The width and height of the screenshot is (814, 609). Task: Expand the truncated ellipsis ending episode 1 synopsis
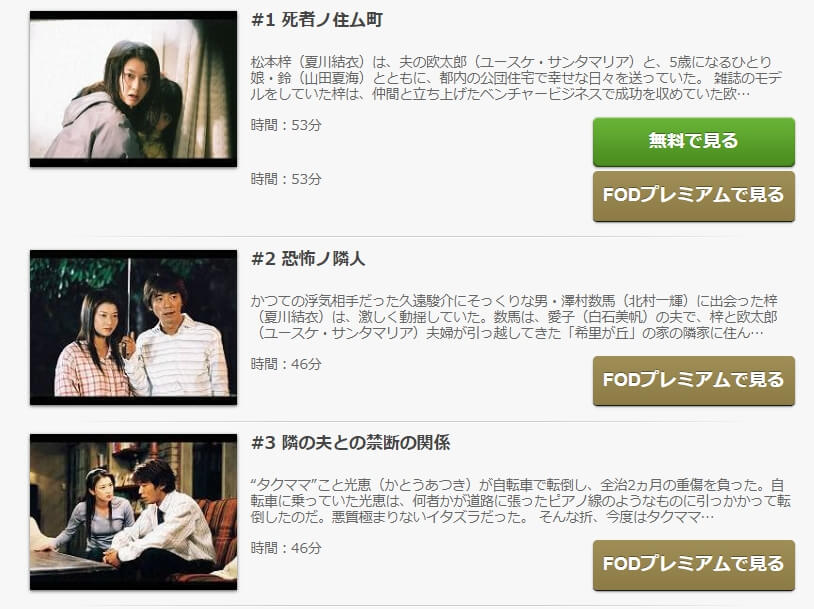pyautogui.click(x=744, y=95)
